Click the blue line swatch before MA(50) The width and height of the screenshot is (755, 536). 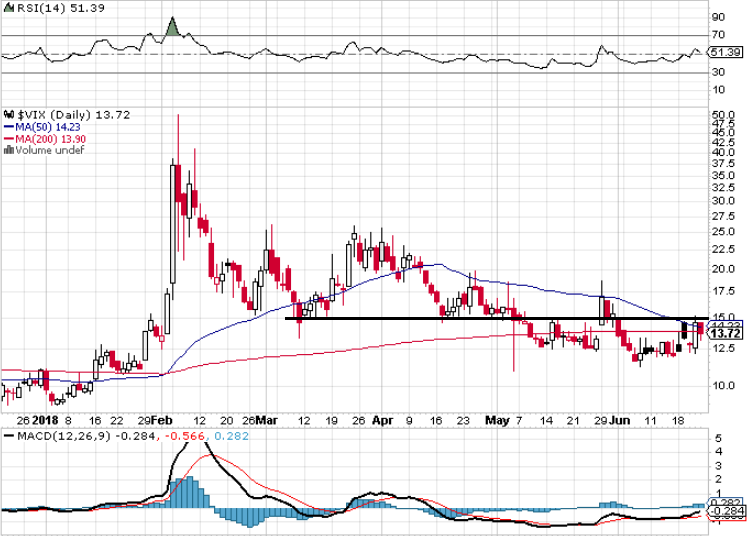point(9,127)
